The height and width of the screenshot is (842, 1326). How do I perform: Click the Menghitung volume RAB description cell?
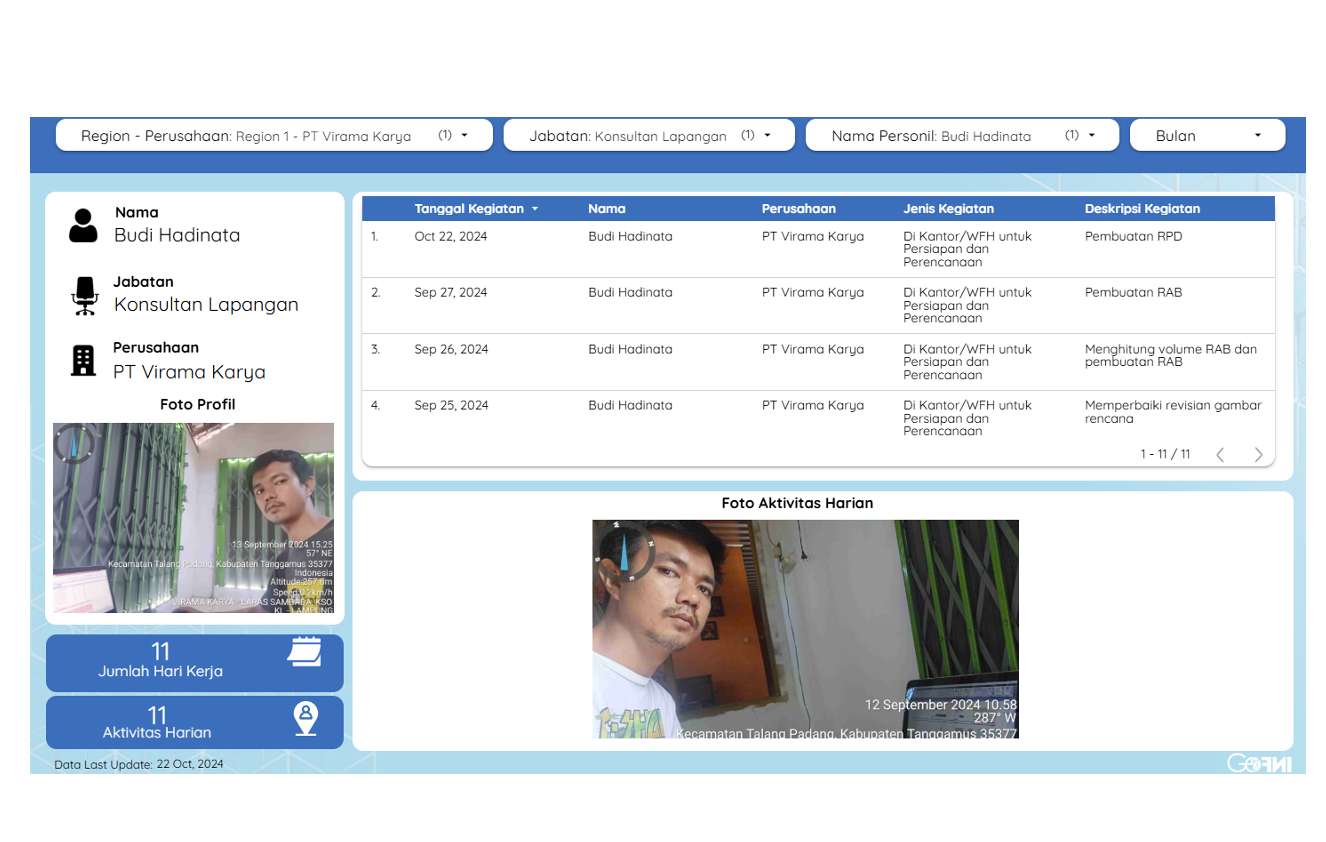pos(1171,356)
